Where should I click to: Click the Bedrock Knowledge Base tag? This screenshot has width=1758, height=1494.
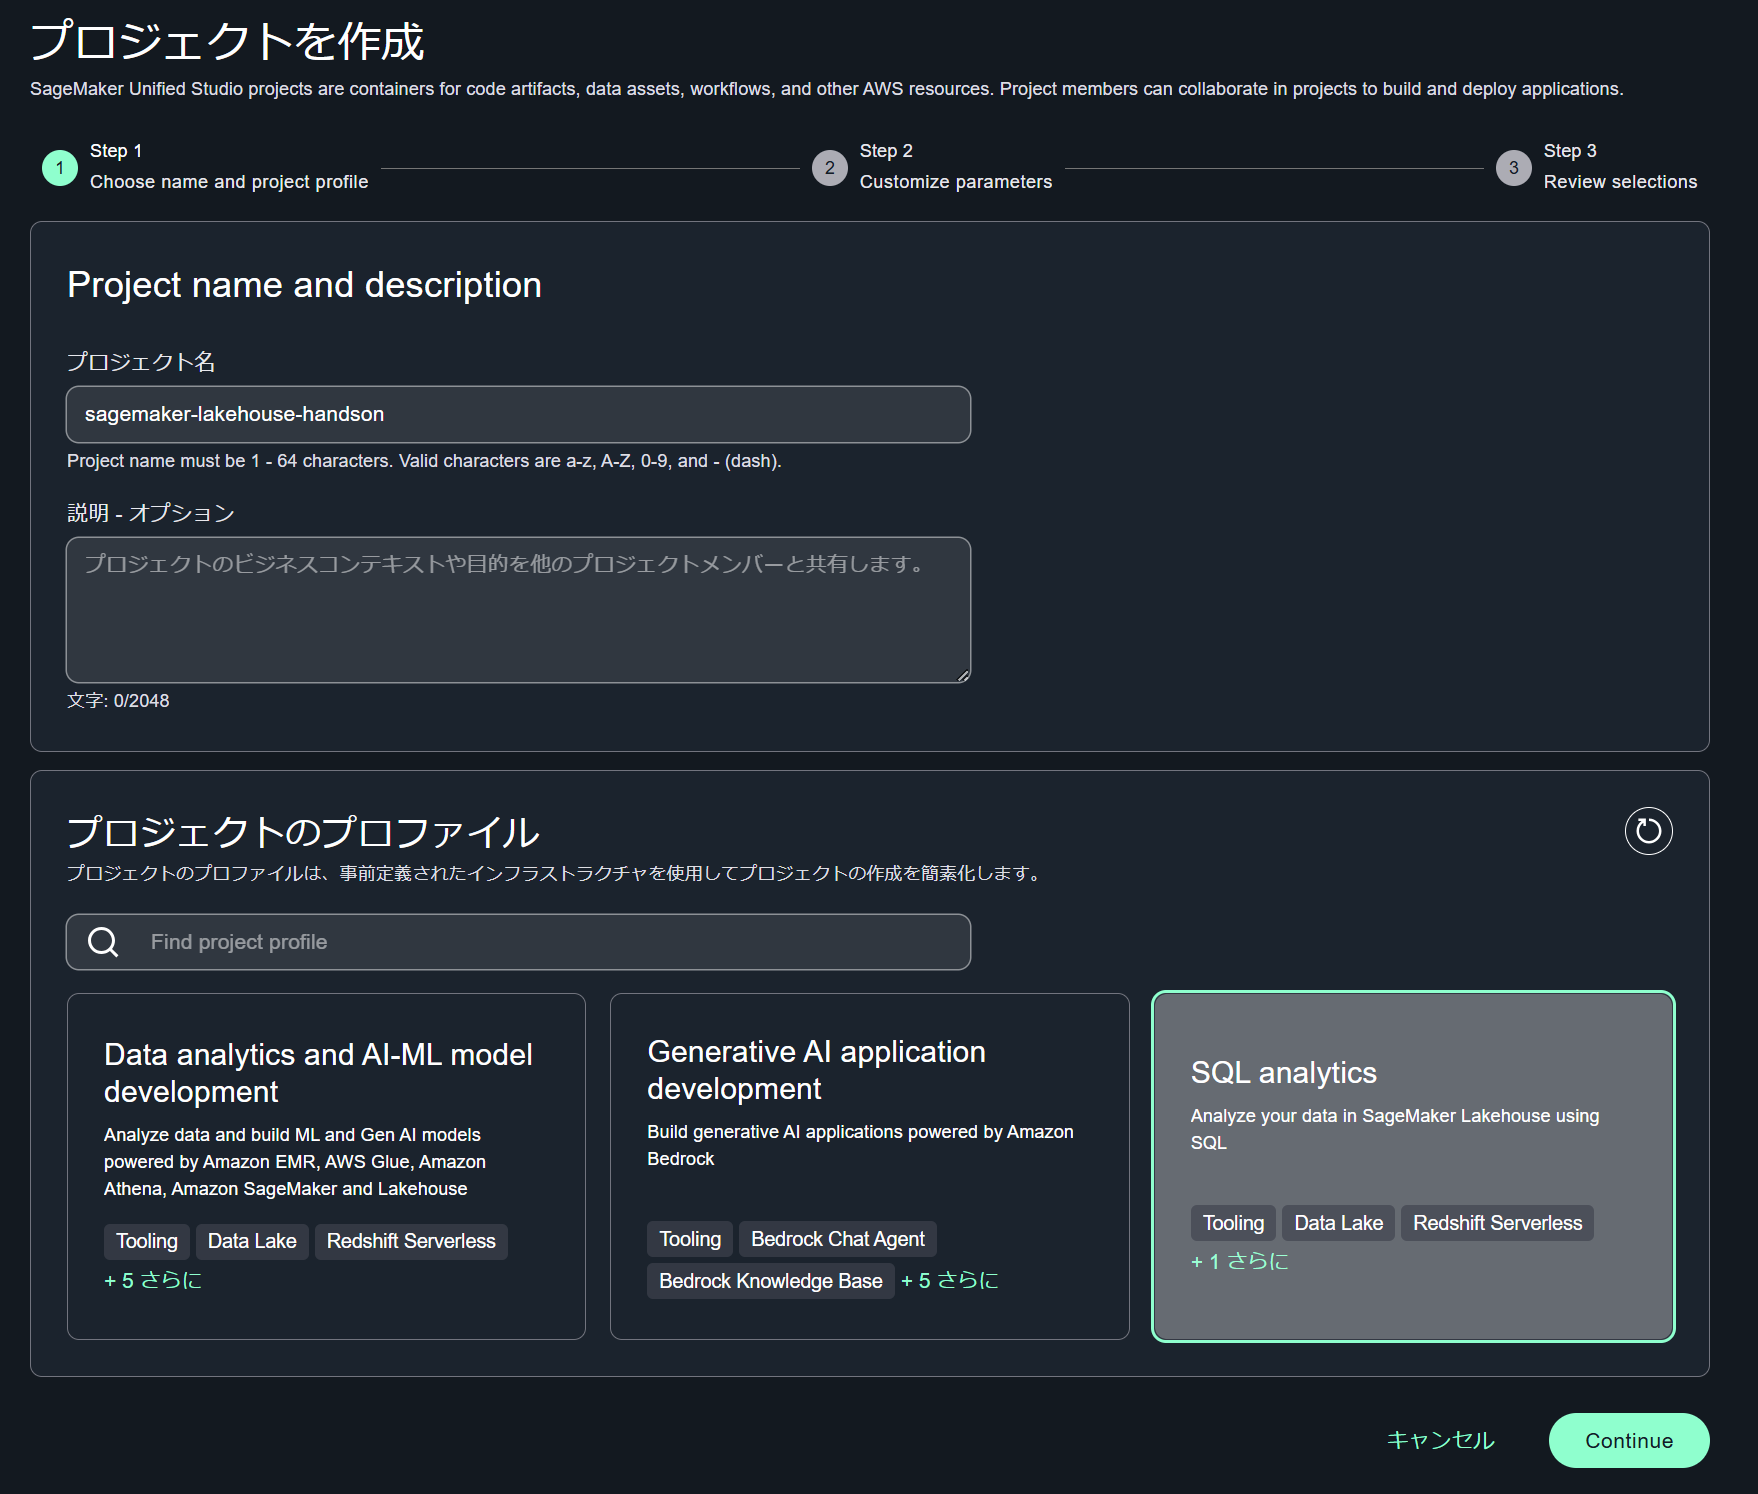(771, 1281)
